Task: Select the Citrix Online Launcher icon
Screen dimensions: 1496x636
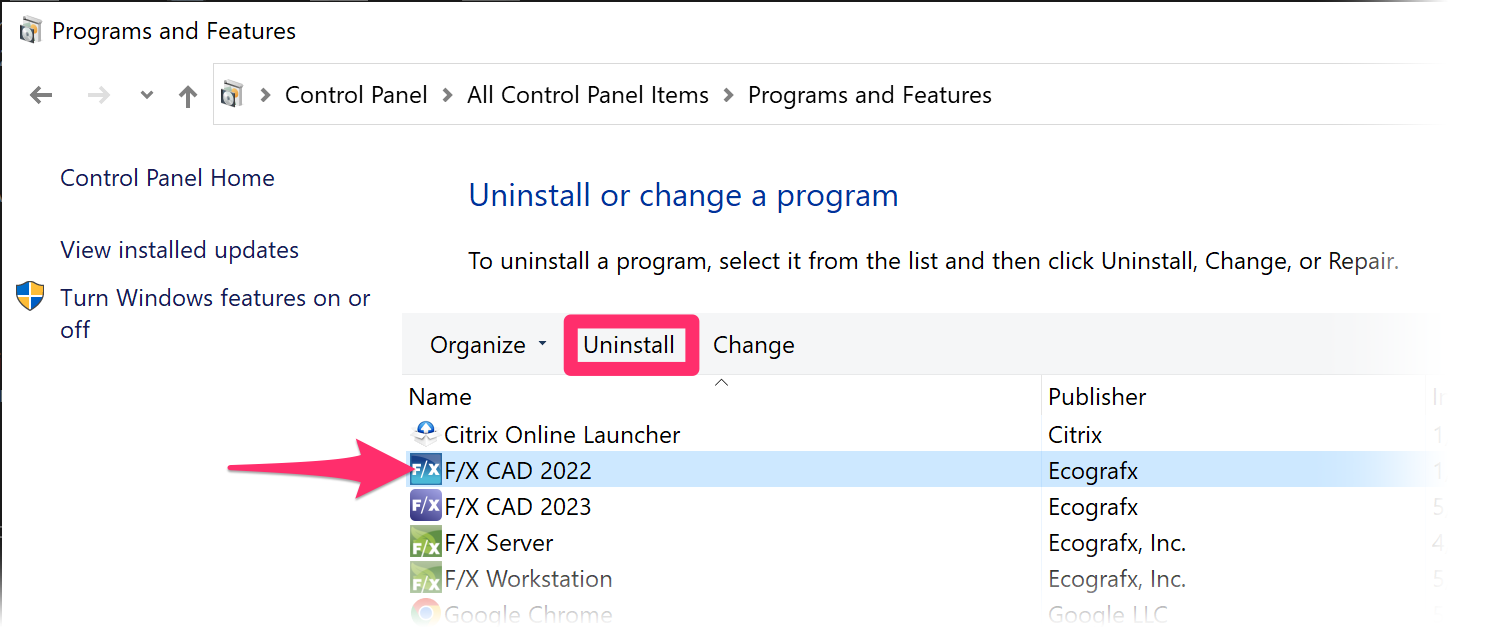Action: [425, 435]
